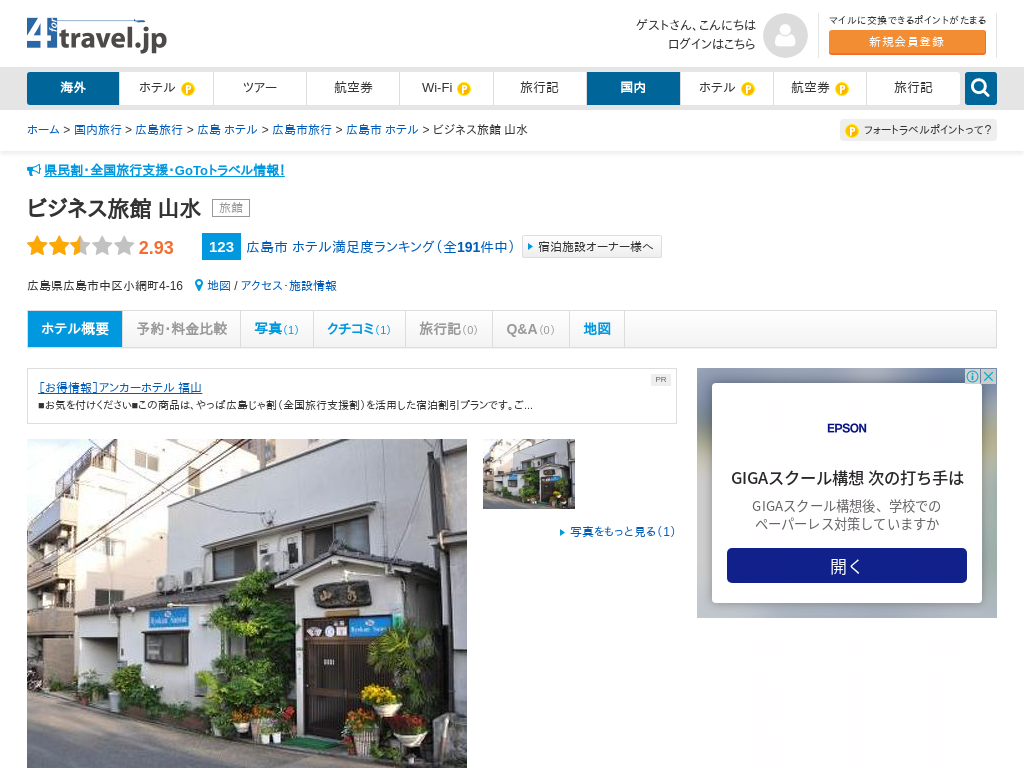The height and width of the screenshot is (768, 1024).
Task: Click the 4travel.jp logo
Action: point(97,35)
